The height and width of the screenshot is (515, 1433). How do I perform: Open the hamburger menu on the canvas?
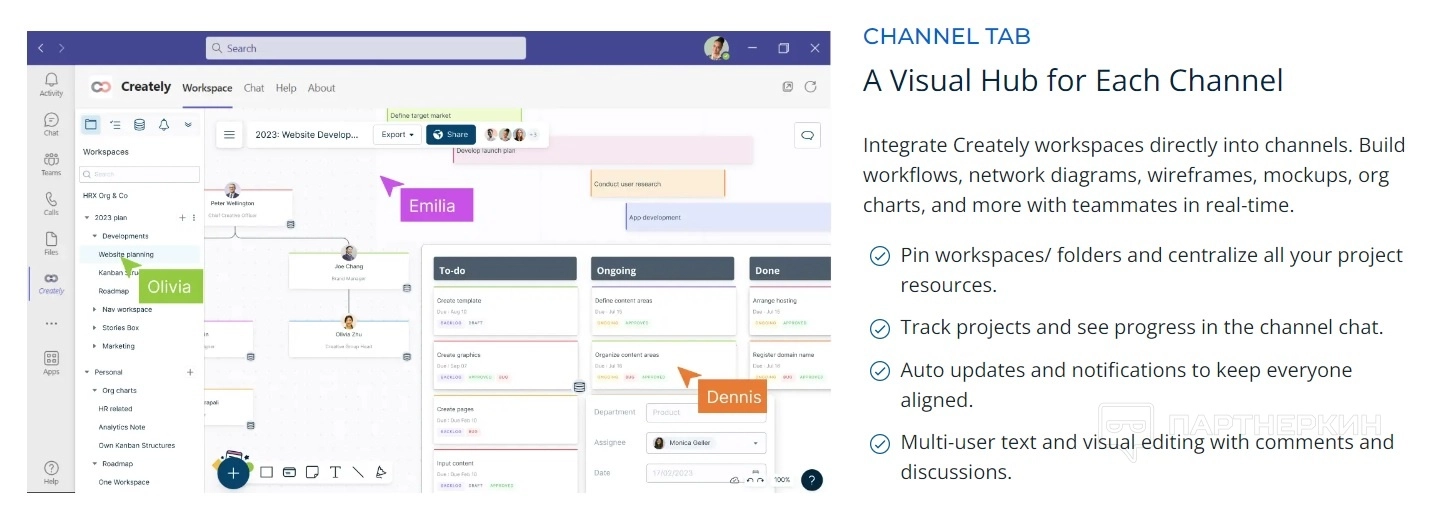230,134
